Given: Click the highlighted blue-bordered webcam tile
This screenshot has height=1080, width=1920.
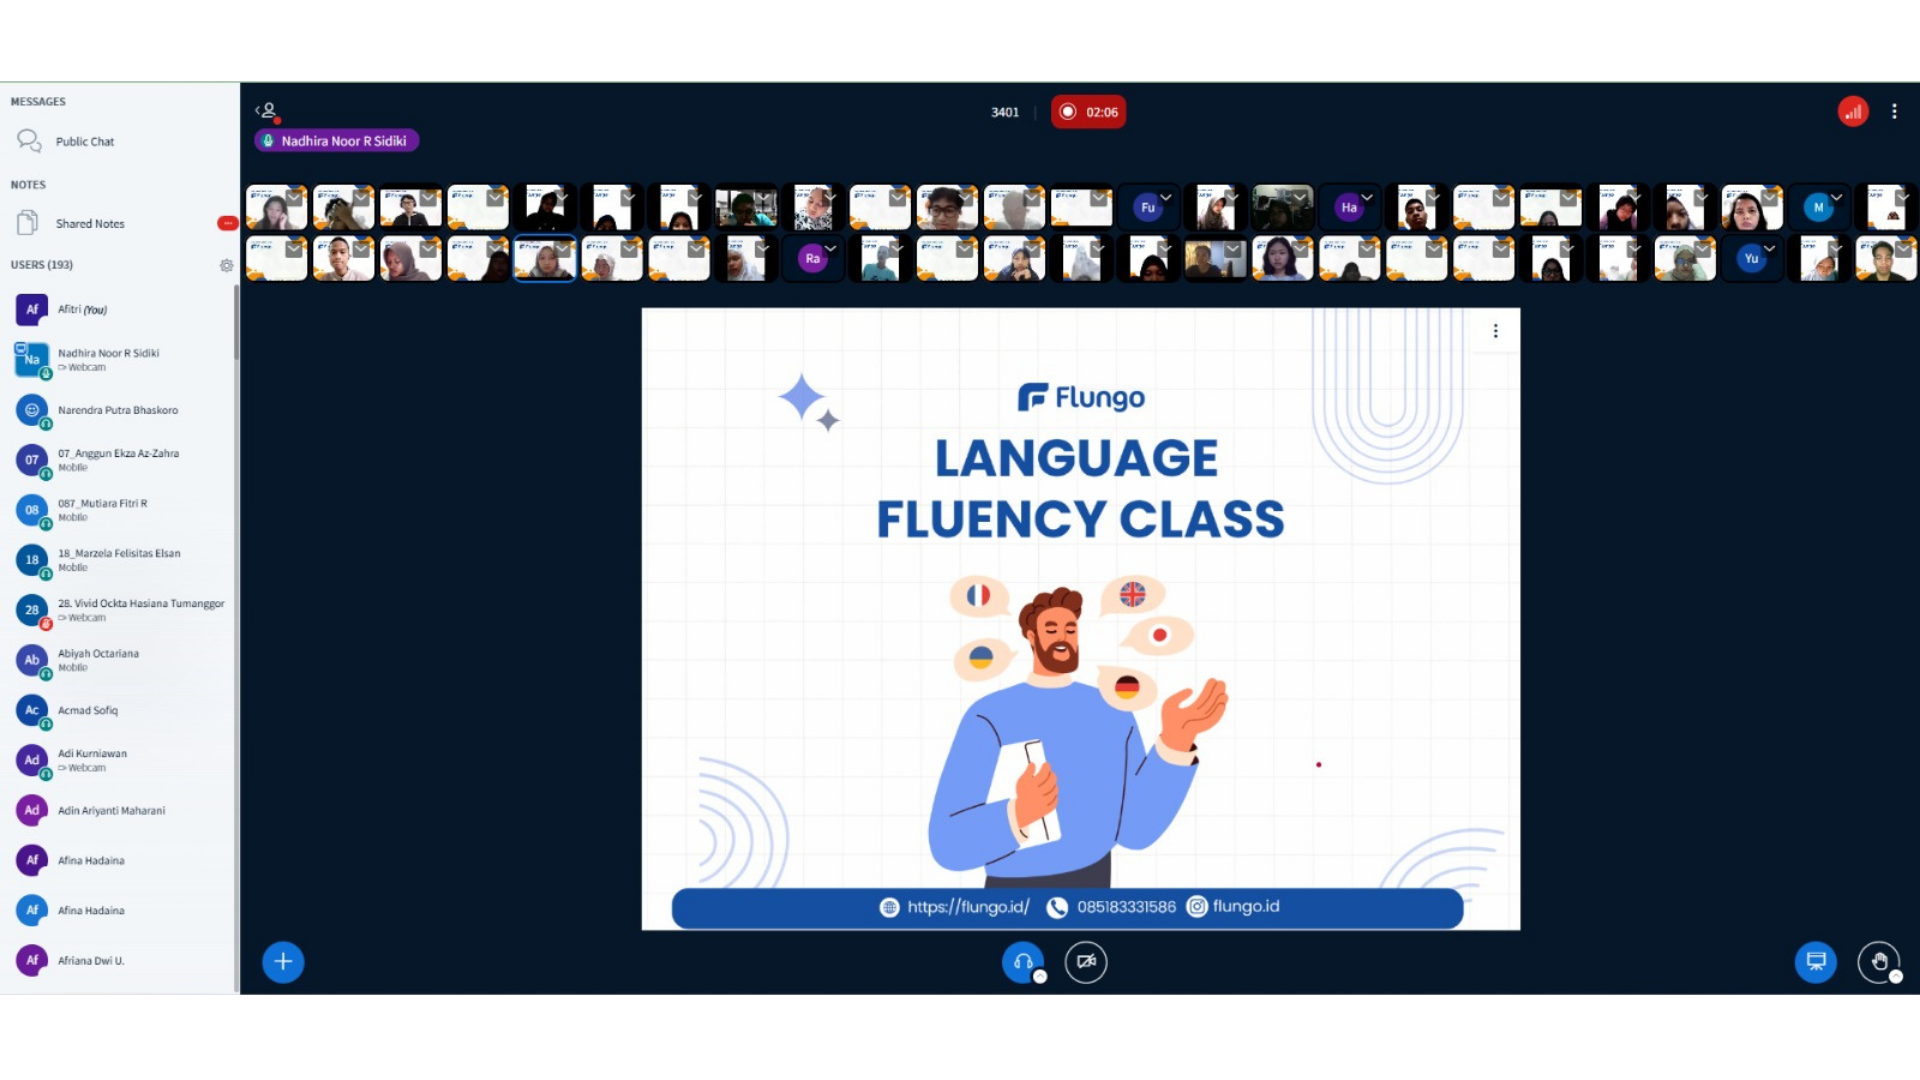Looking at the screenshot, I should [x=545, y=259].
